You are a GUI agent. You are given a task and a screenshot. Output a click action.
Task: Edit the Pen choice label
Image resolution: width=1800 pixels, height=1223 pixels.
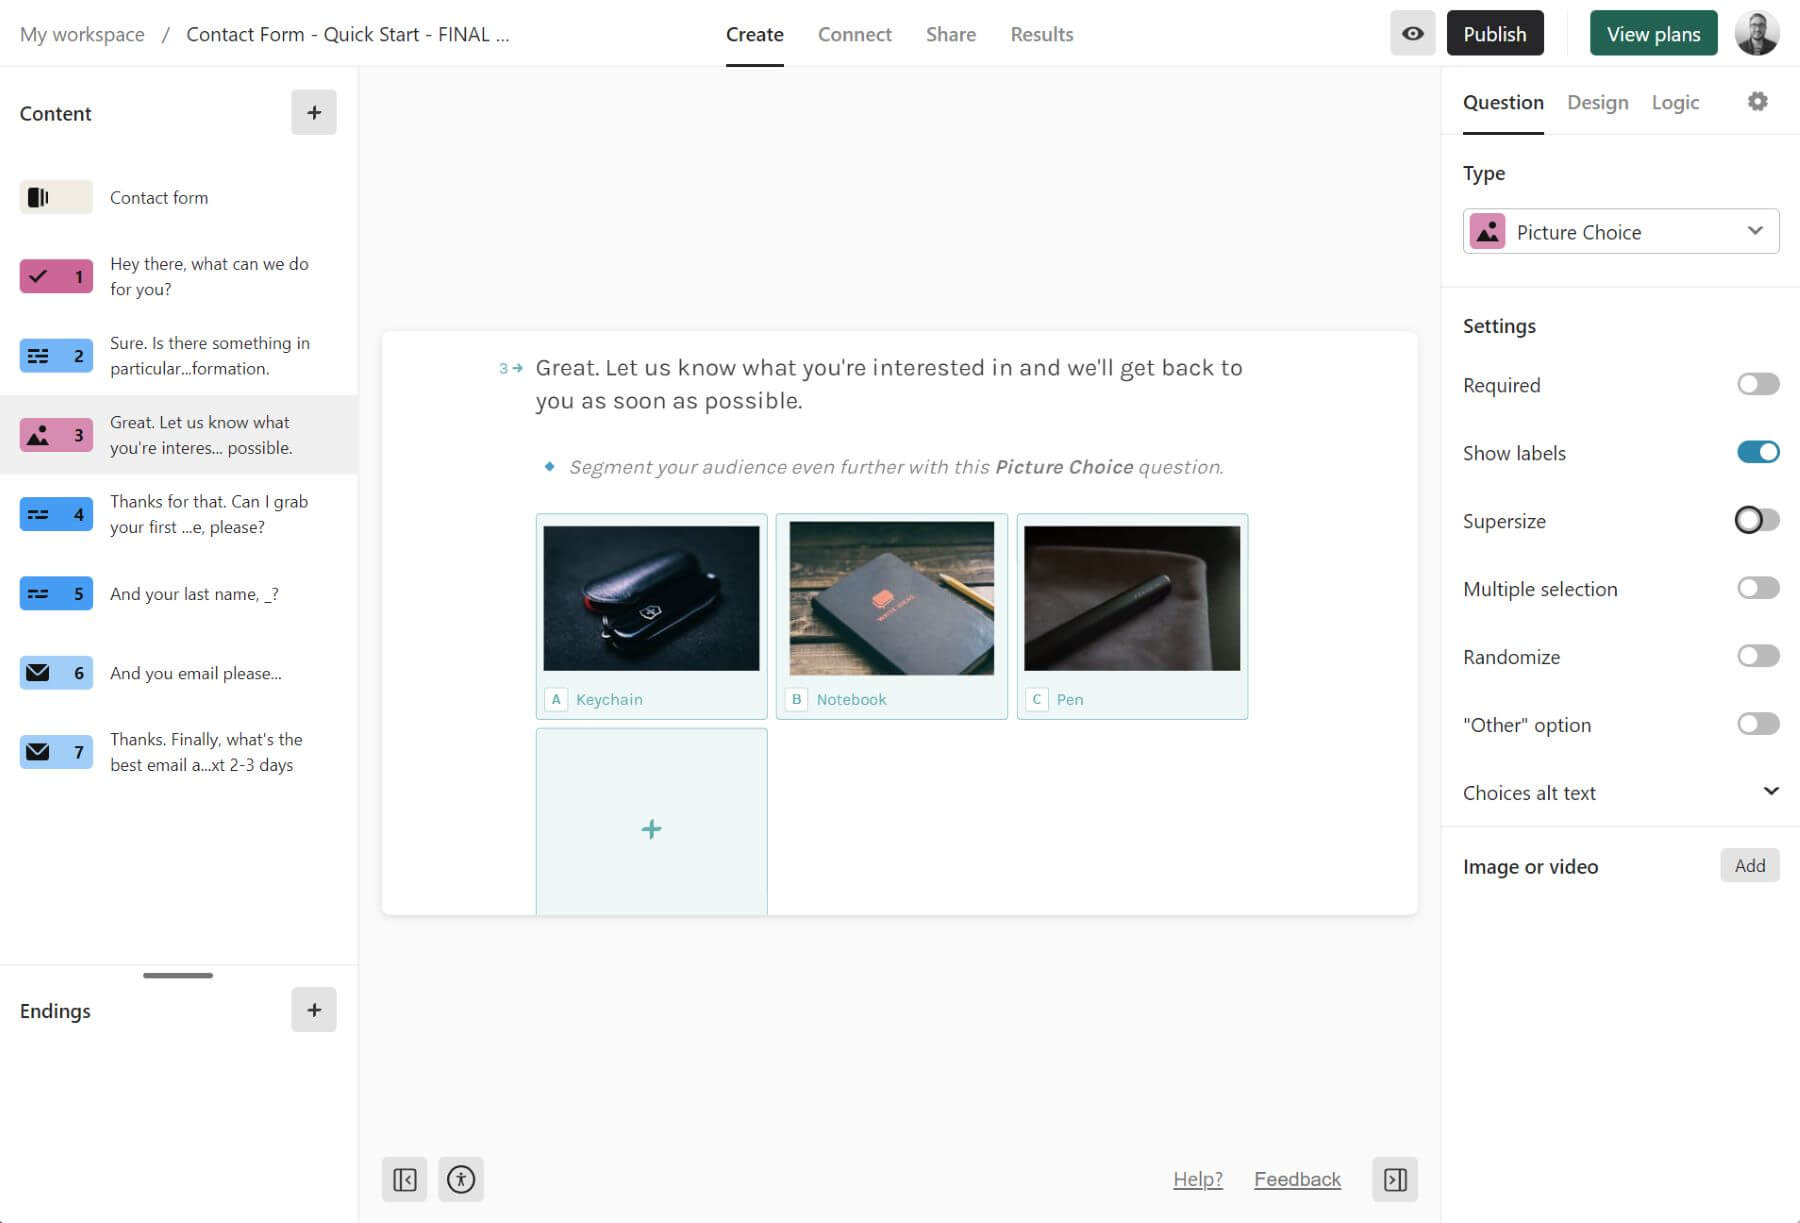click(x=1070, y=699)
